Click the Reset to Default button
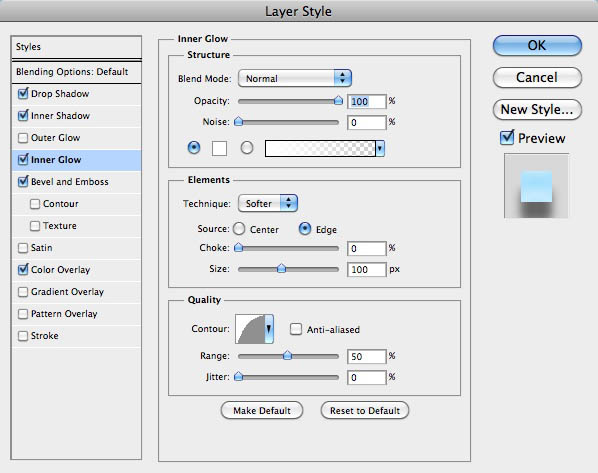This screenshot has height=473, width=598. [x=365, y=410]
